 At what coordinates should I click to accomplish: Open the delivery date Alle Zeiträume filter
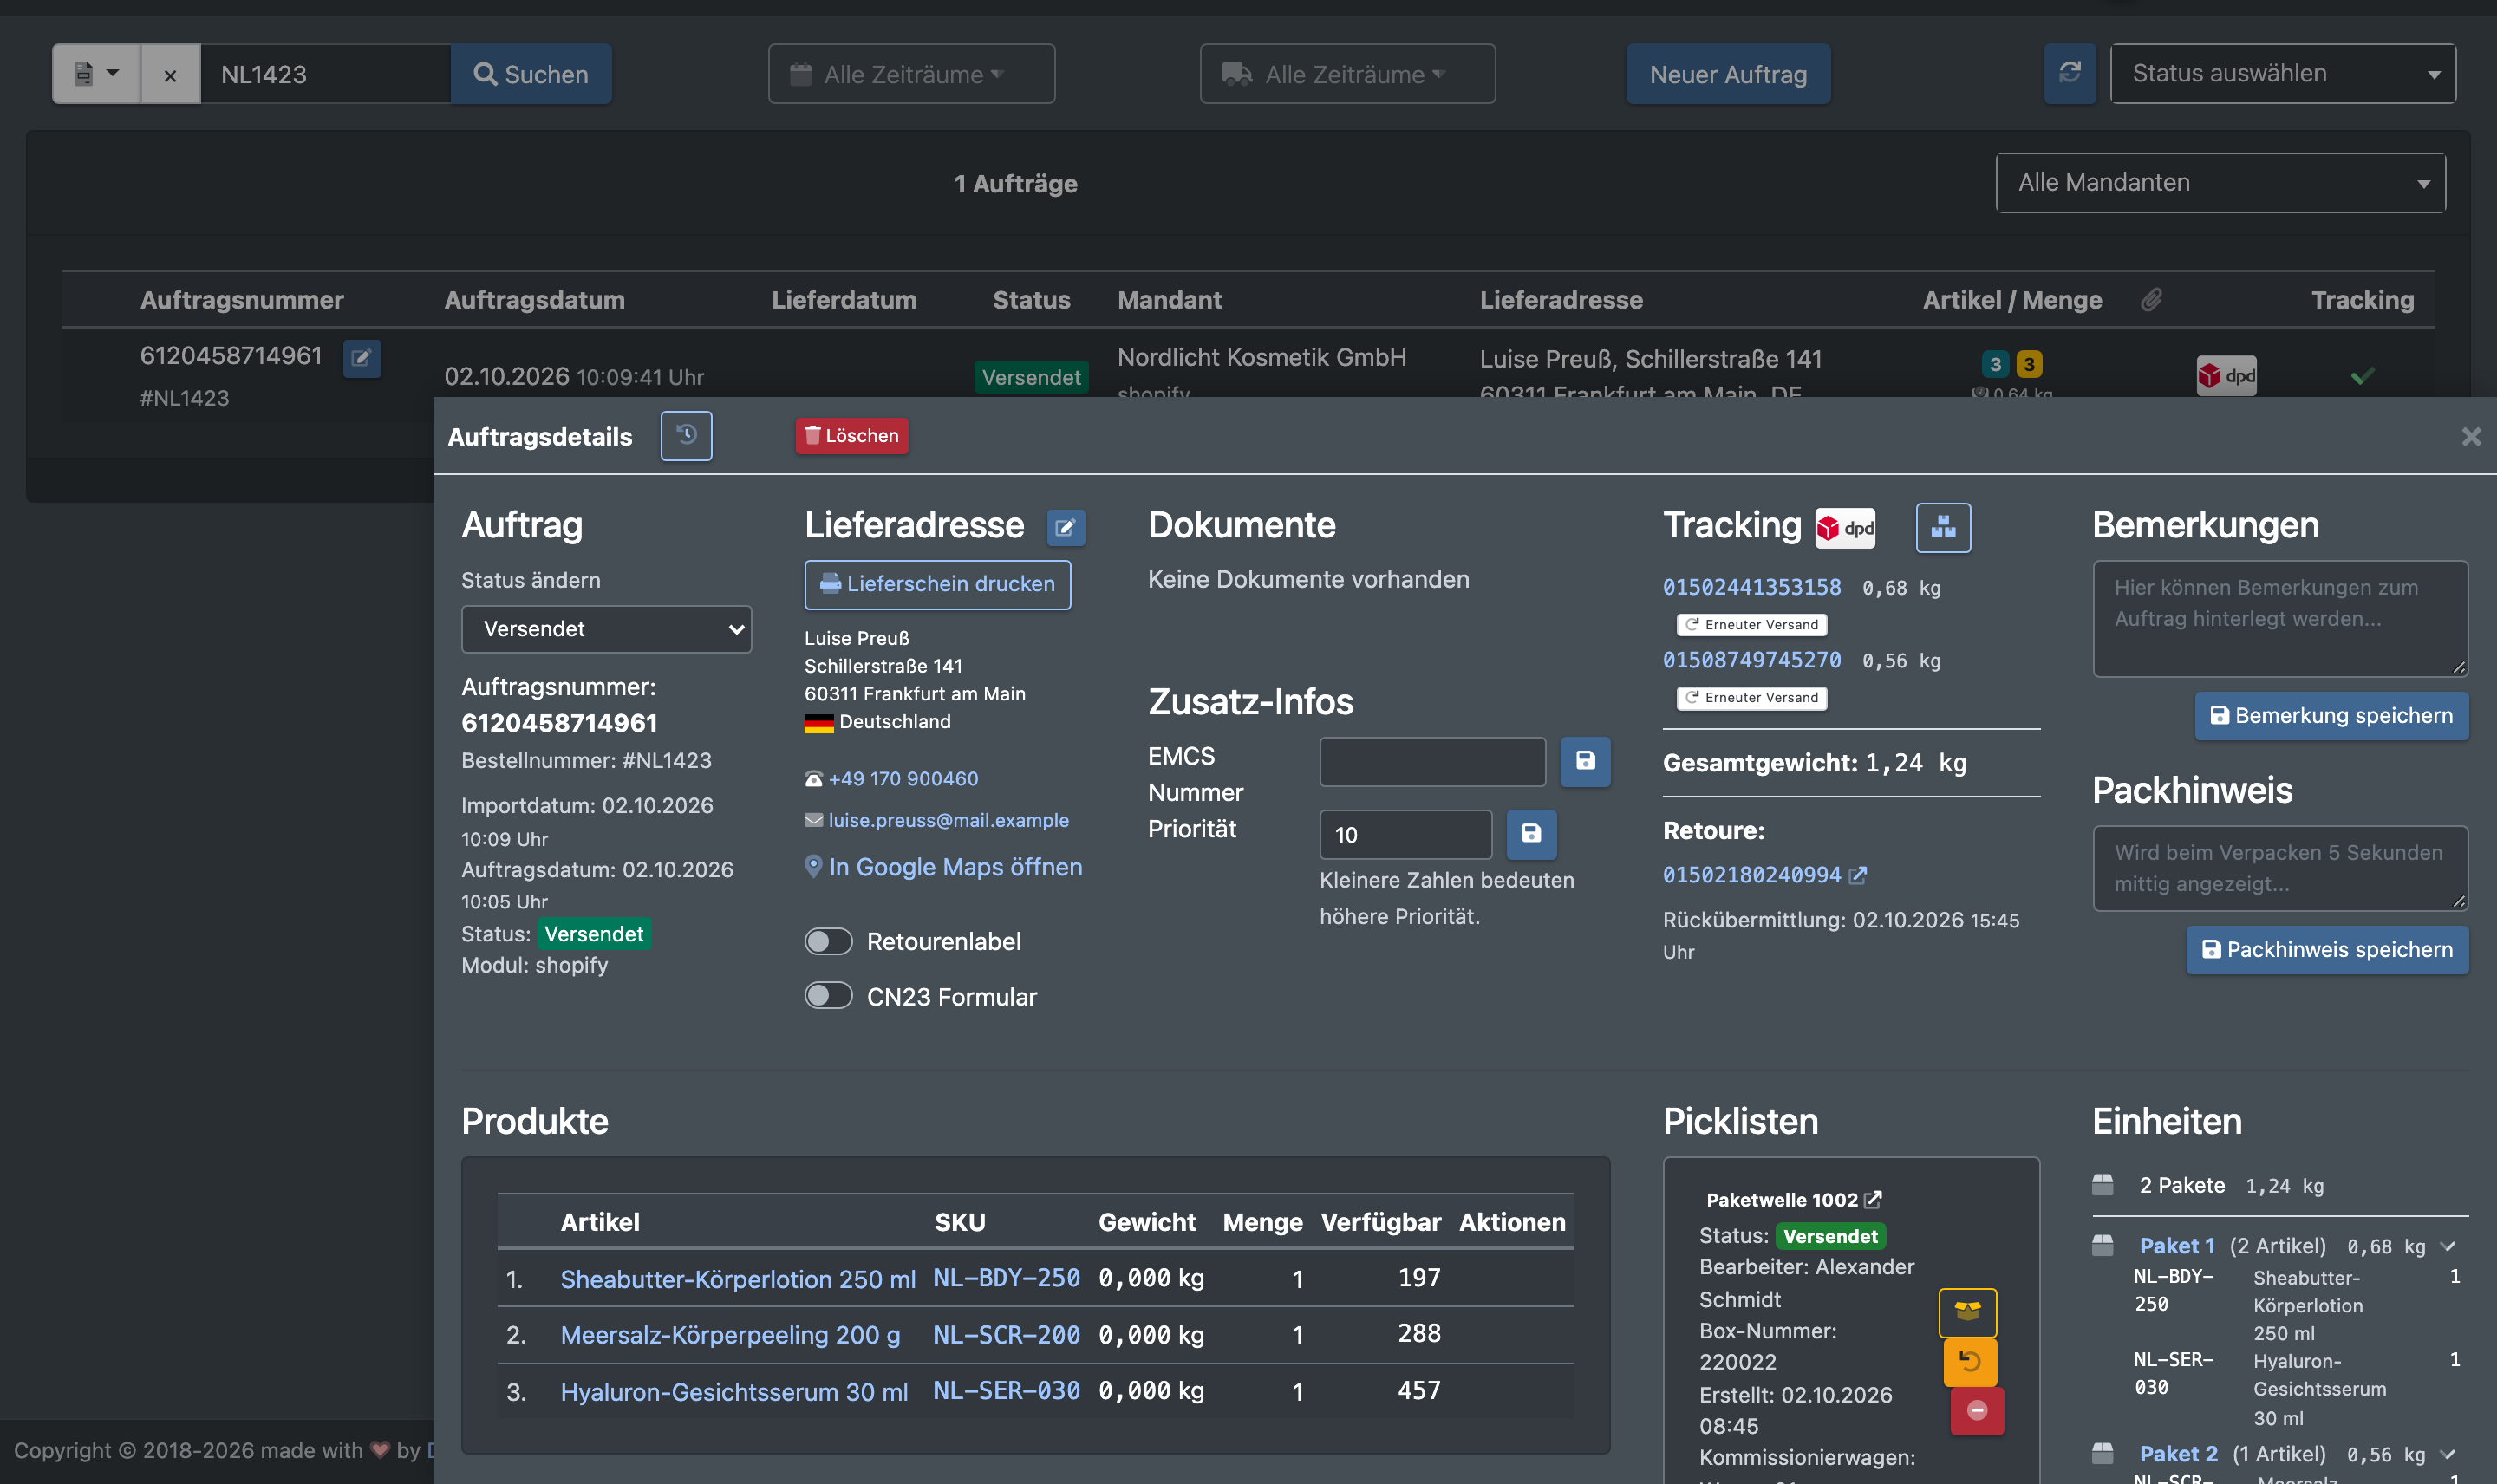tap(1347, 74)
